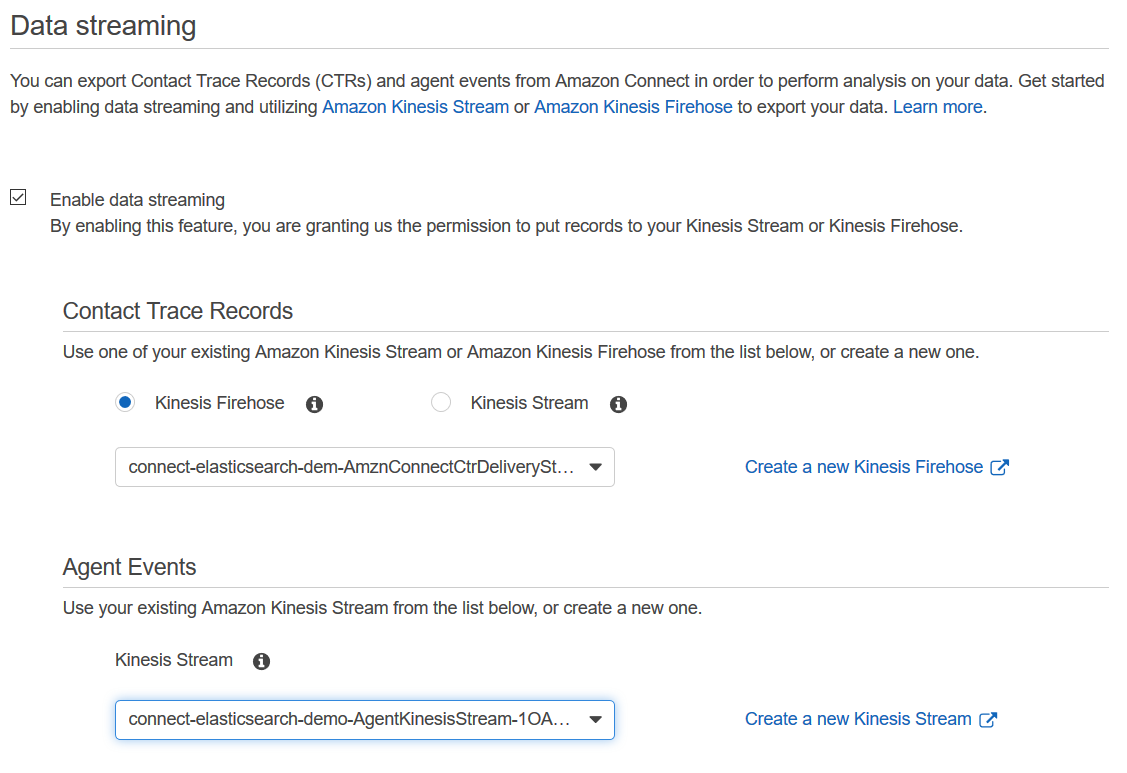Click info icon next to Kinesis Firehose
Image resolution: width=1127 pixels, height=773 pixels.
314,404
